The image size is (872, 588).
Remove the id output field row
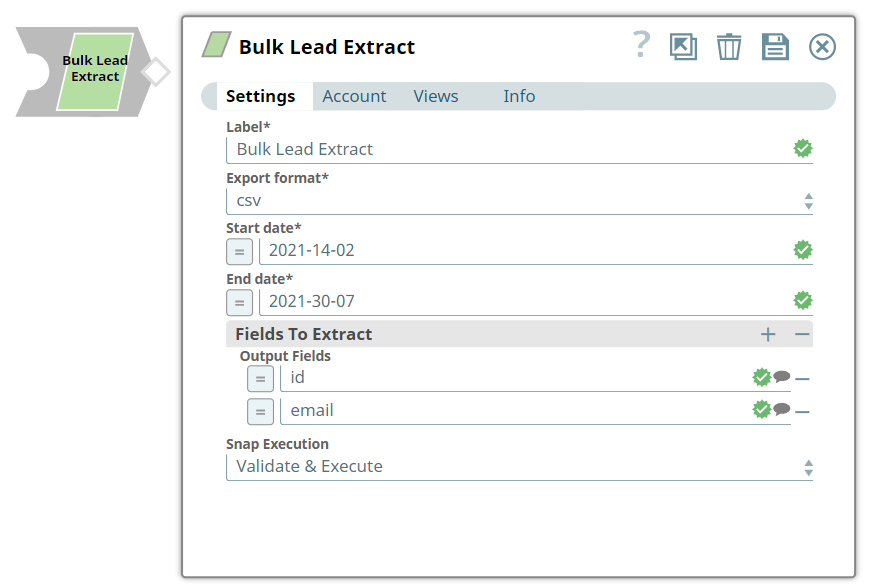tap(802, 379)
